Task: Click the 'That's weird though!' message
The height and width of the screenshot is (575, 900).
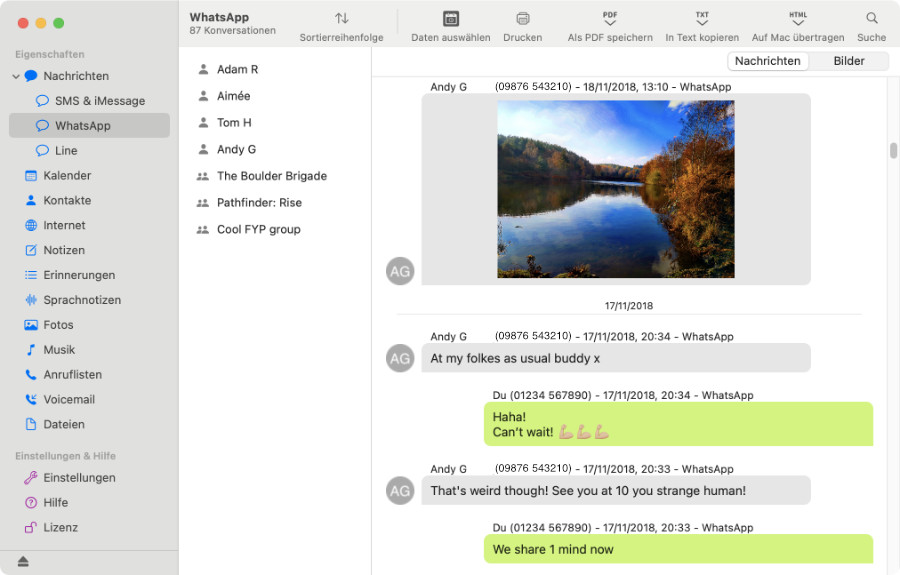Action: (x=616, y=491)
